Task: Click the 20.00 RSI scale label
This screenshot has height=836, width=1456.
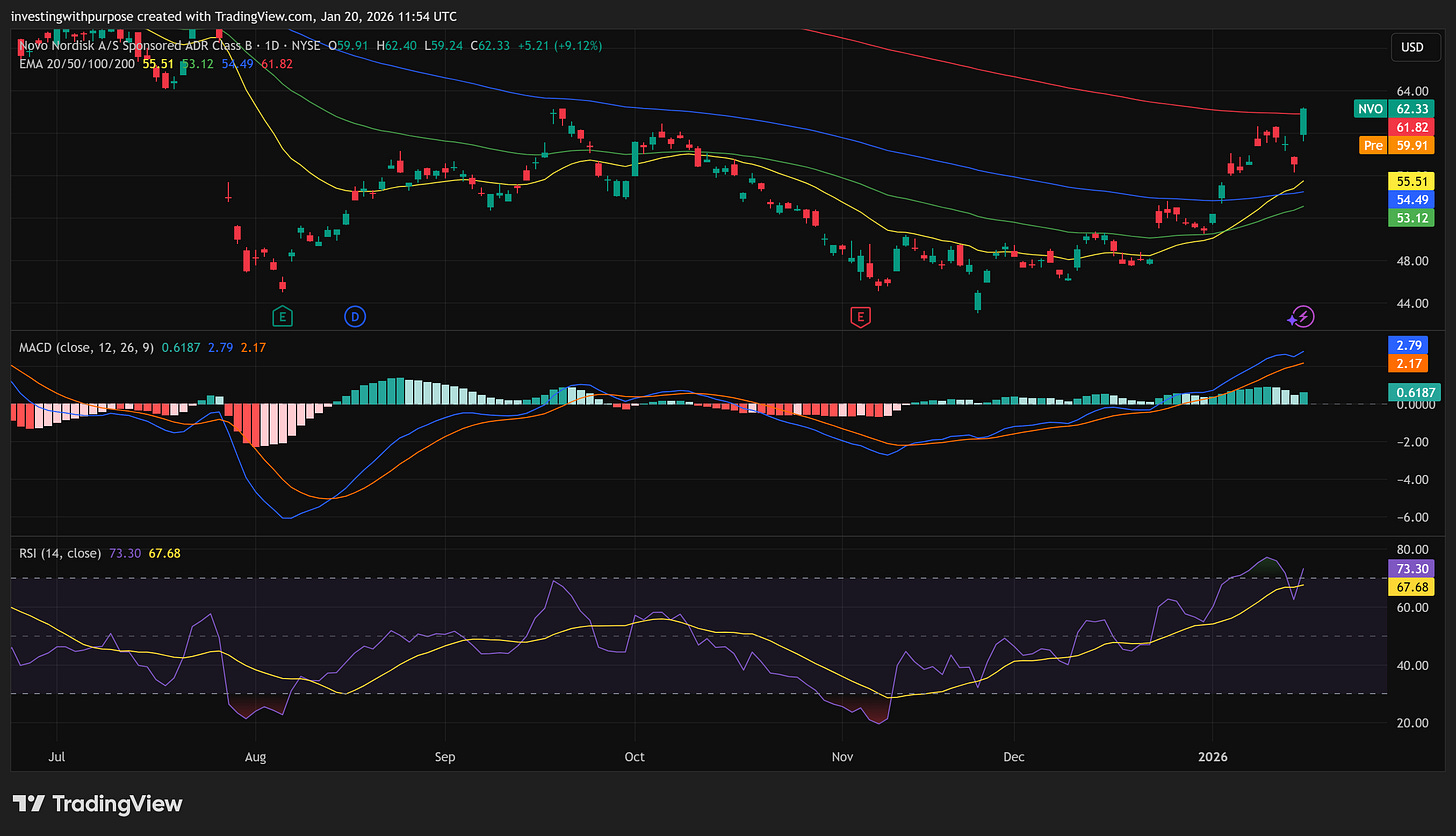Action: (x=1411, y=723)
